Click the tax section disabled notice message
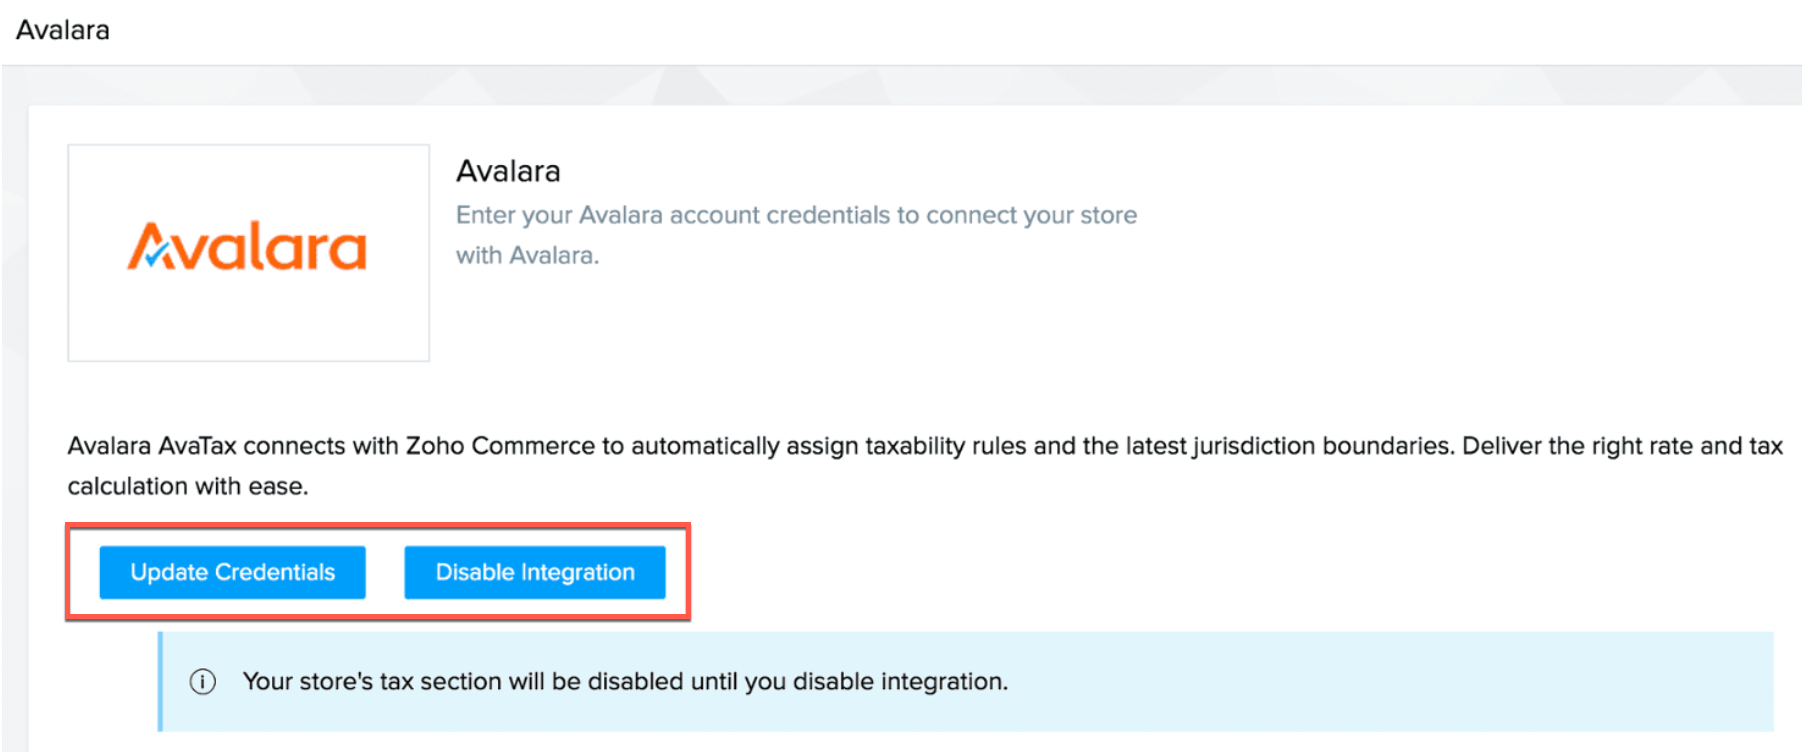Image resolution: width=1804 pixels, height=754 pixels. click(x=625, y=682)
